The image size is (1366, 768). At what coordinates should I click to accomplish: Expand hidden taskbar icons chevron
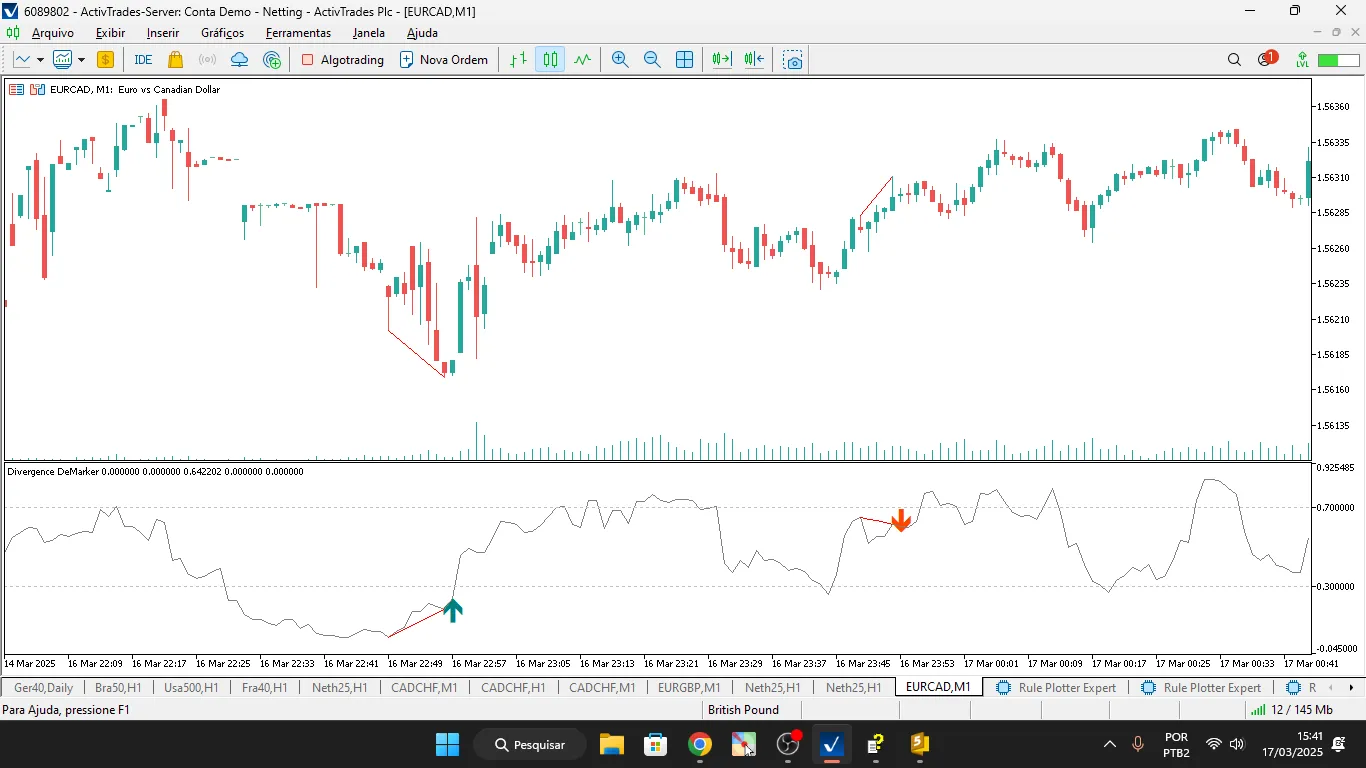[1108, 744]
